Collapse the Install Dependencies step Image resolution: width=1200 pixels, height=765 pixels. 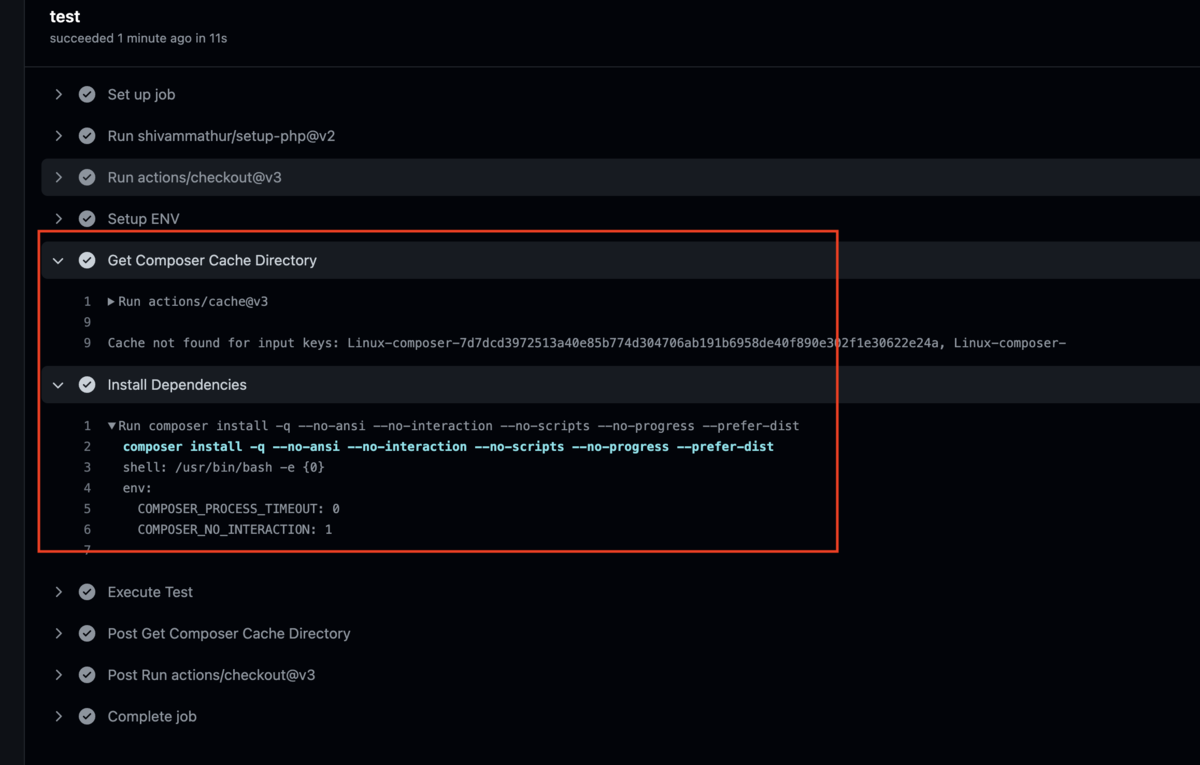[58, 385]
